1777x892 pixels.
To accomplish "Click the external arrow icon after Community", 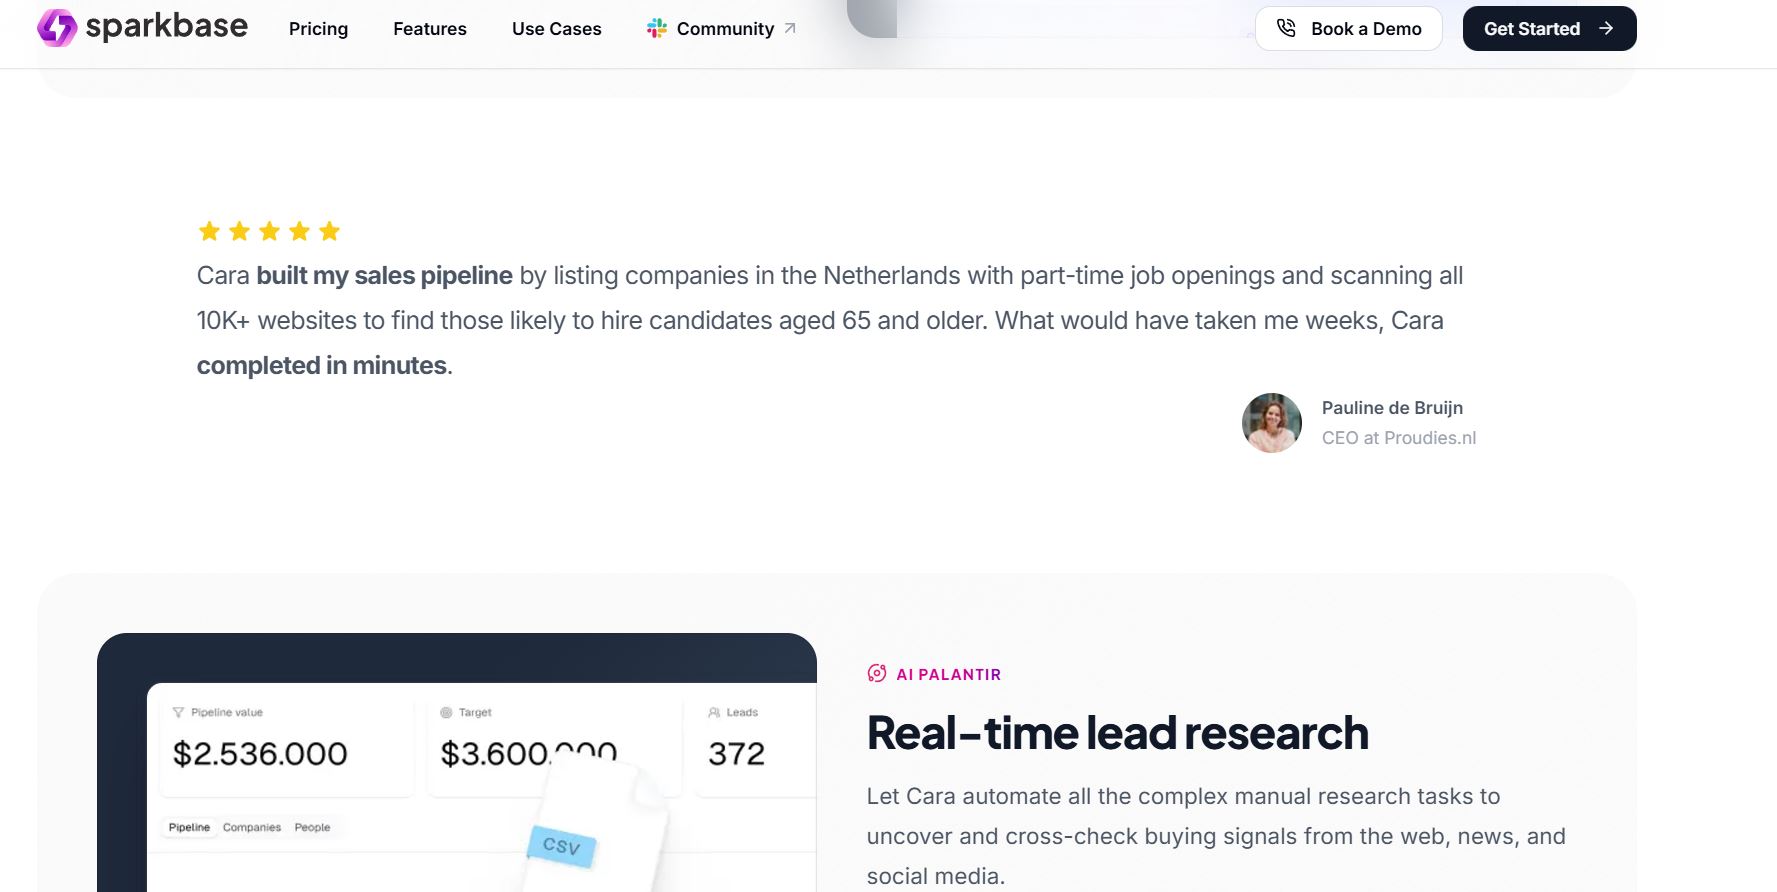I will click(x=790, y=29).
